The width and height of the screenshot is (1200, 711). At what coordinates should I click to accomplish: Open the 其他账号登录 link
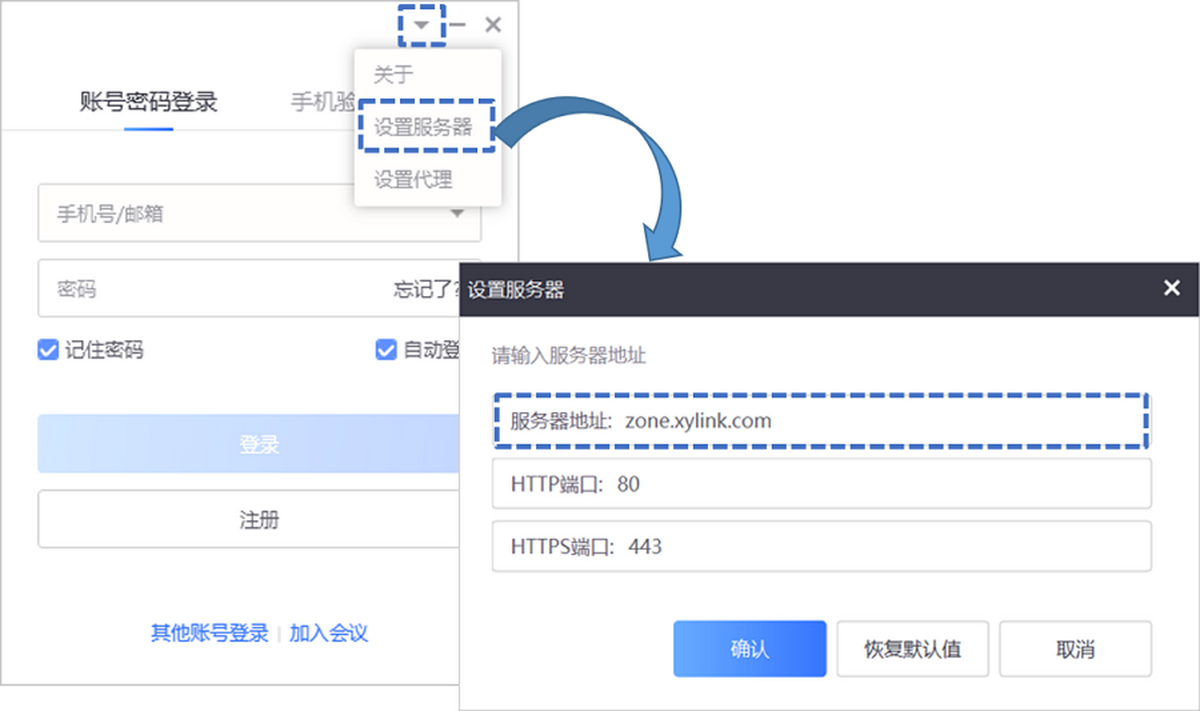[207, 633]
